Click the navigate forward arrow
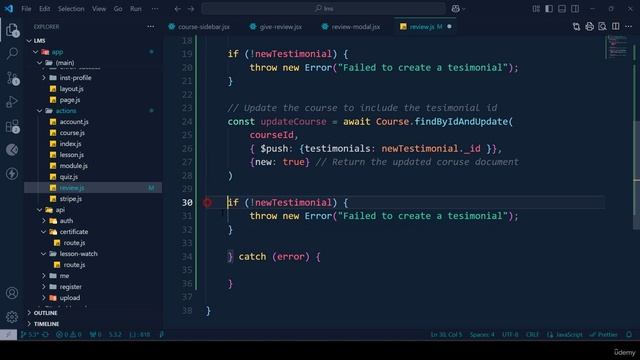The width and height of the screenshot is (640, 360). click(191, 9)
